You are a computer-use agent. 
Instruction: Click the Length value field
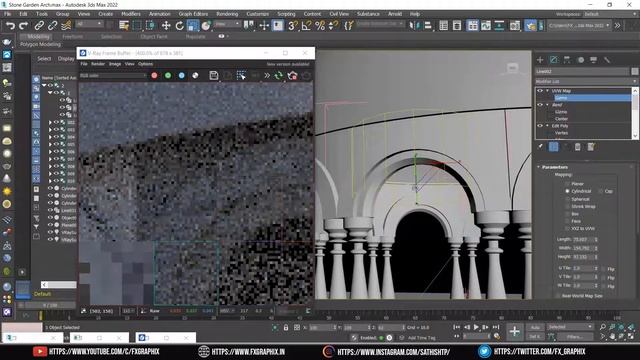pos(584,240)
